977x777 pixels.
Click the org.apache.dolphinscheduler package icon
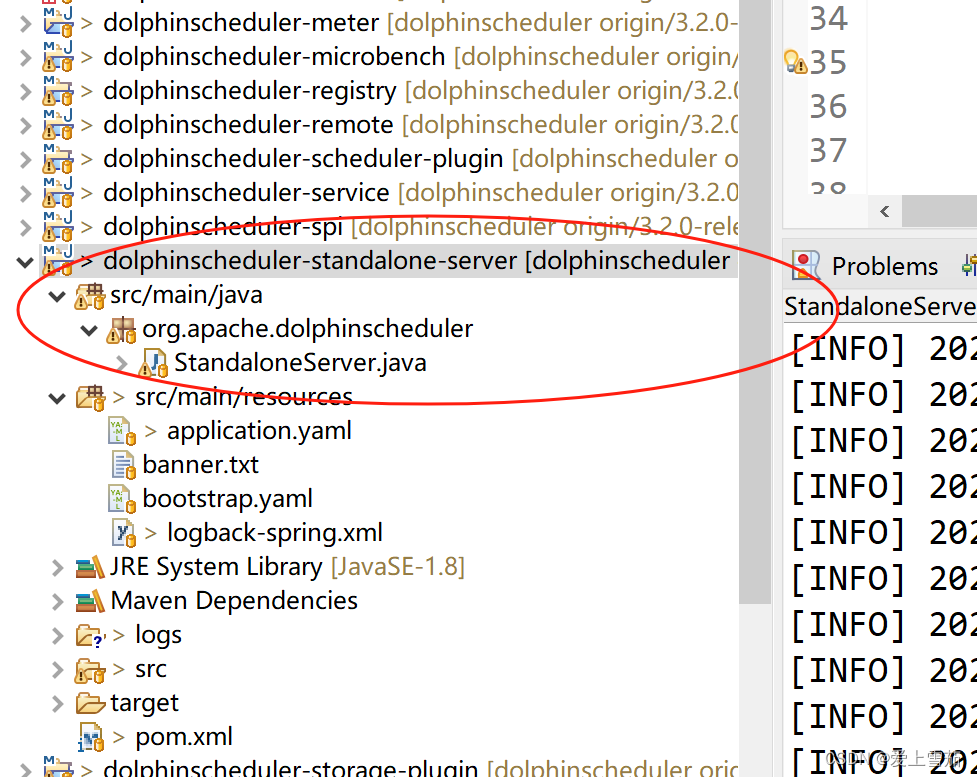pos(121,328)
